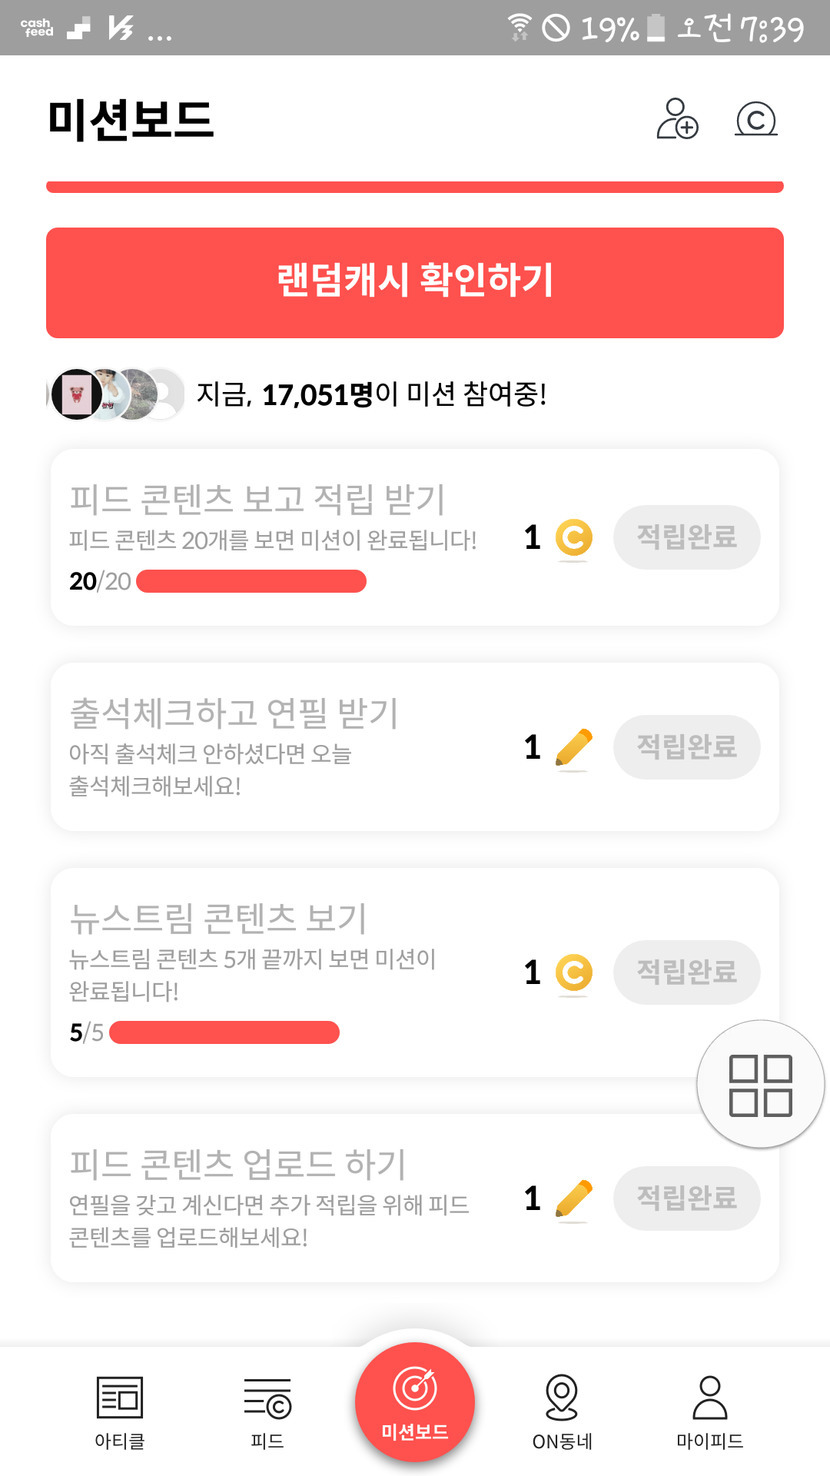
Task: Tap 적립완료 for 뉴스트림 콘텐츠 보기
Action: (687, 972)
